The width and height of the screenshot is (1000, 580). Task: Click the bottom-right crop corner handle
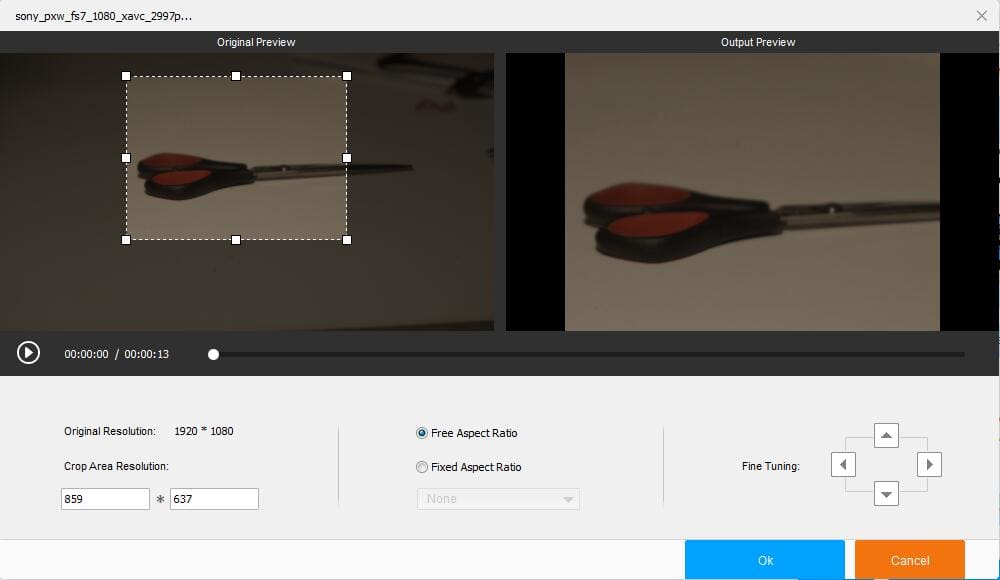[x=347, y=240]
